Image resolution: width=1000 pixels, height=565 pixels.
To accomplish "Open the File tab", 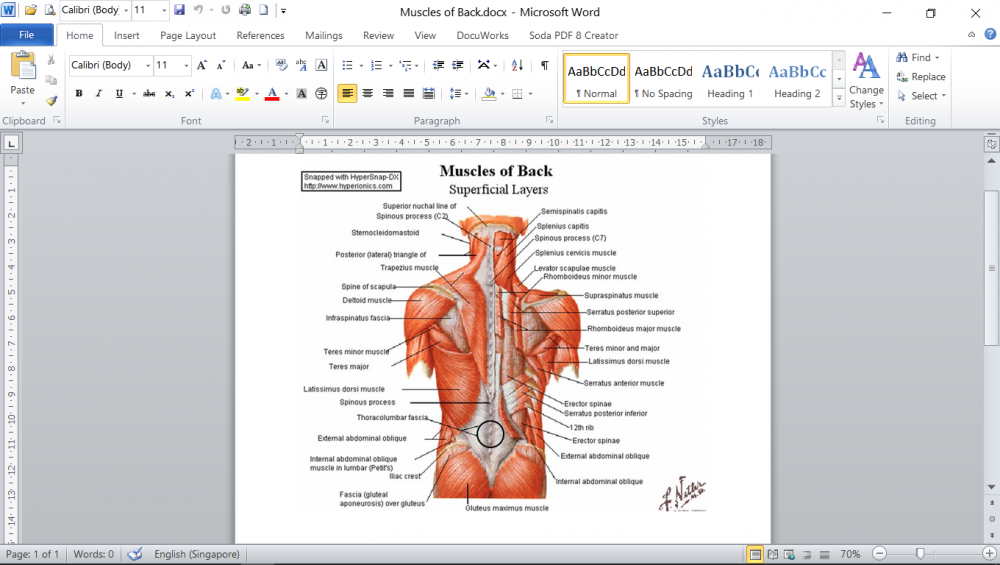I will point(27,35).
